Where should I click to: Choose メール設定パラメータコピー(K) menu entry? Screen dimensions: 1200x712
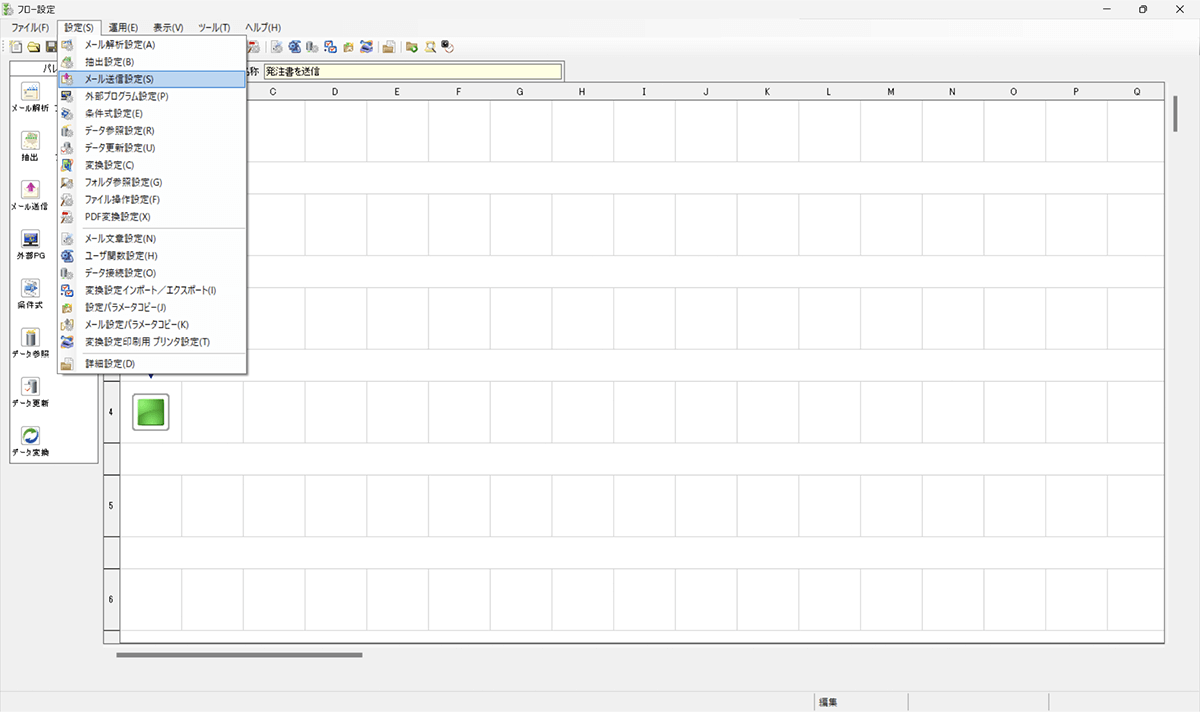click(152, 324)
